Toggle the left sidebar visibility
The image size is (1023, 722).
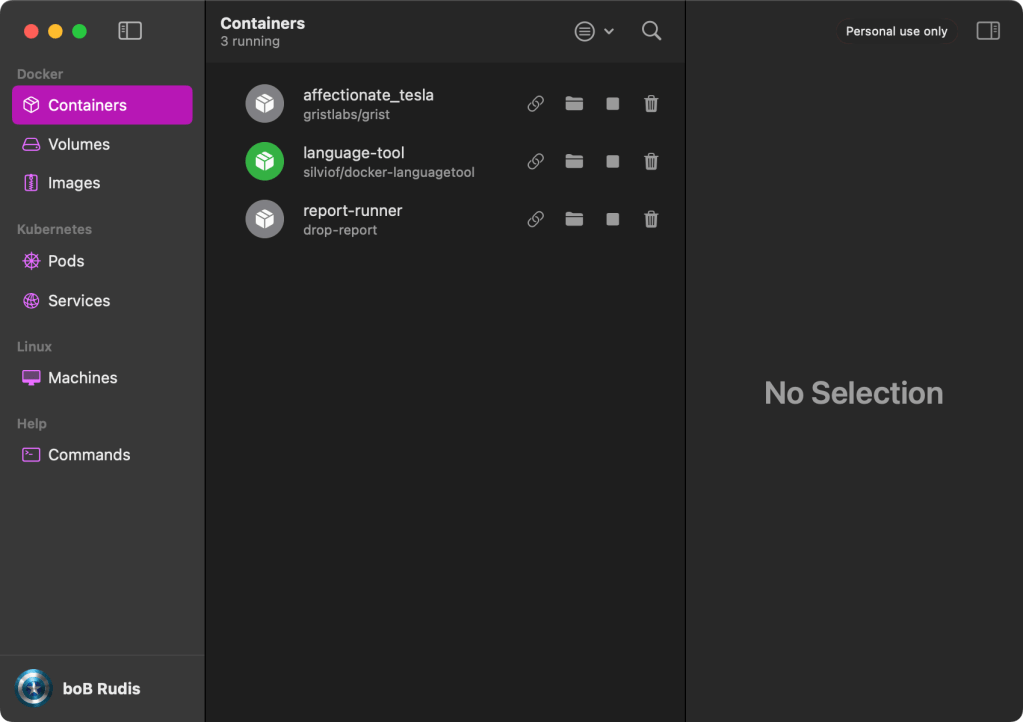[x=130, y=31]
